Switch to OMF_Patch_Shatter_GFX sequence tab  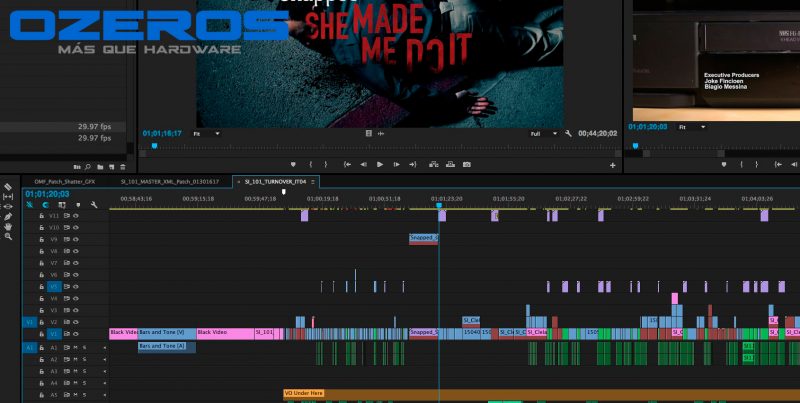coord(64,182)
